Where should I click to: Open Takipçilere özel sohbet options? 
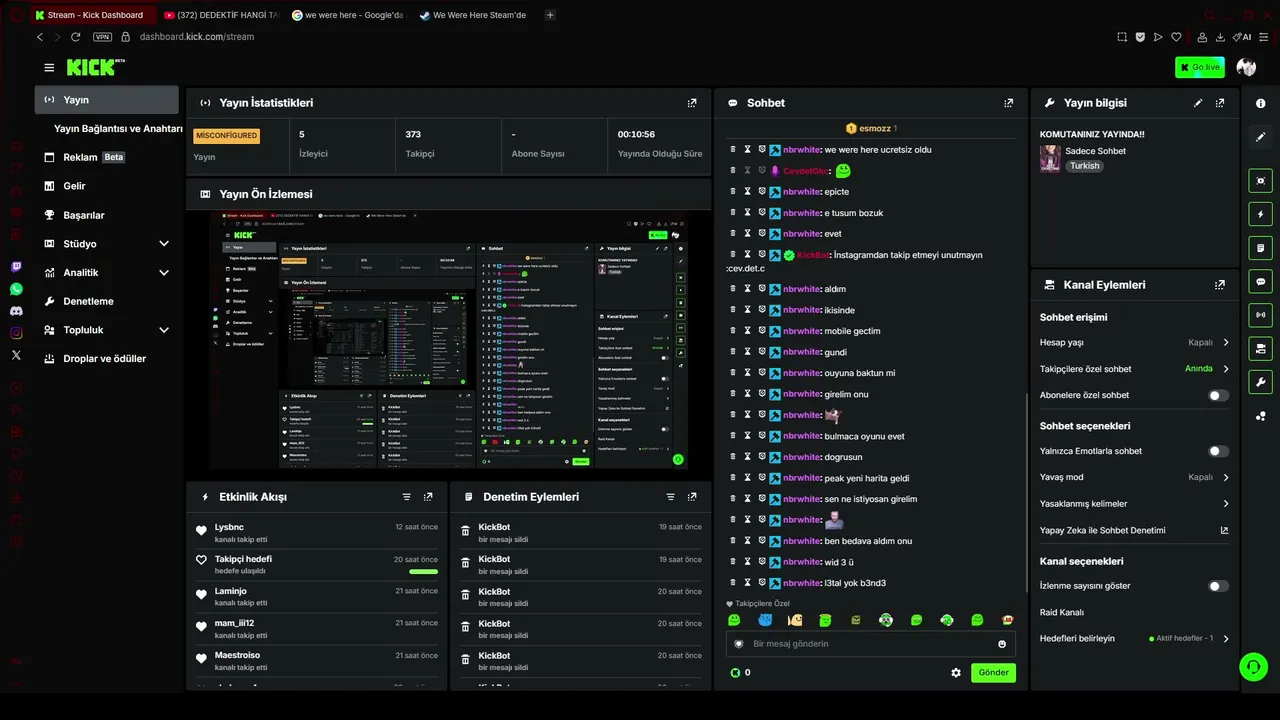pyautogui.click(x=1134, y=369)
